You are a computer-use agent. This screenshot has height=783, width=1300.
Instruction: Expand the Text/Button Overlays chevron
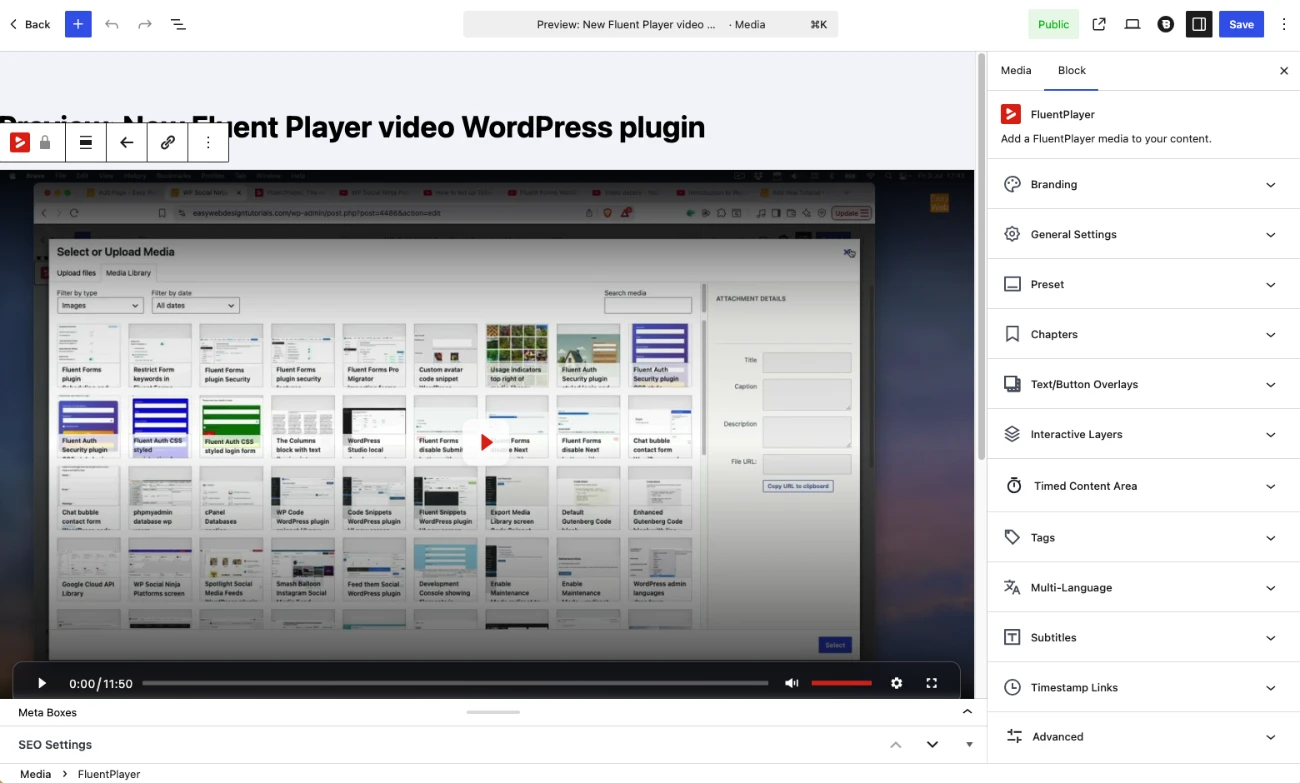[x=1271, y=385]
